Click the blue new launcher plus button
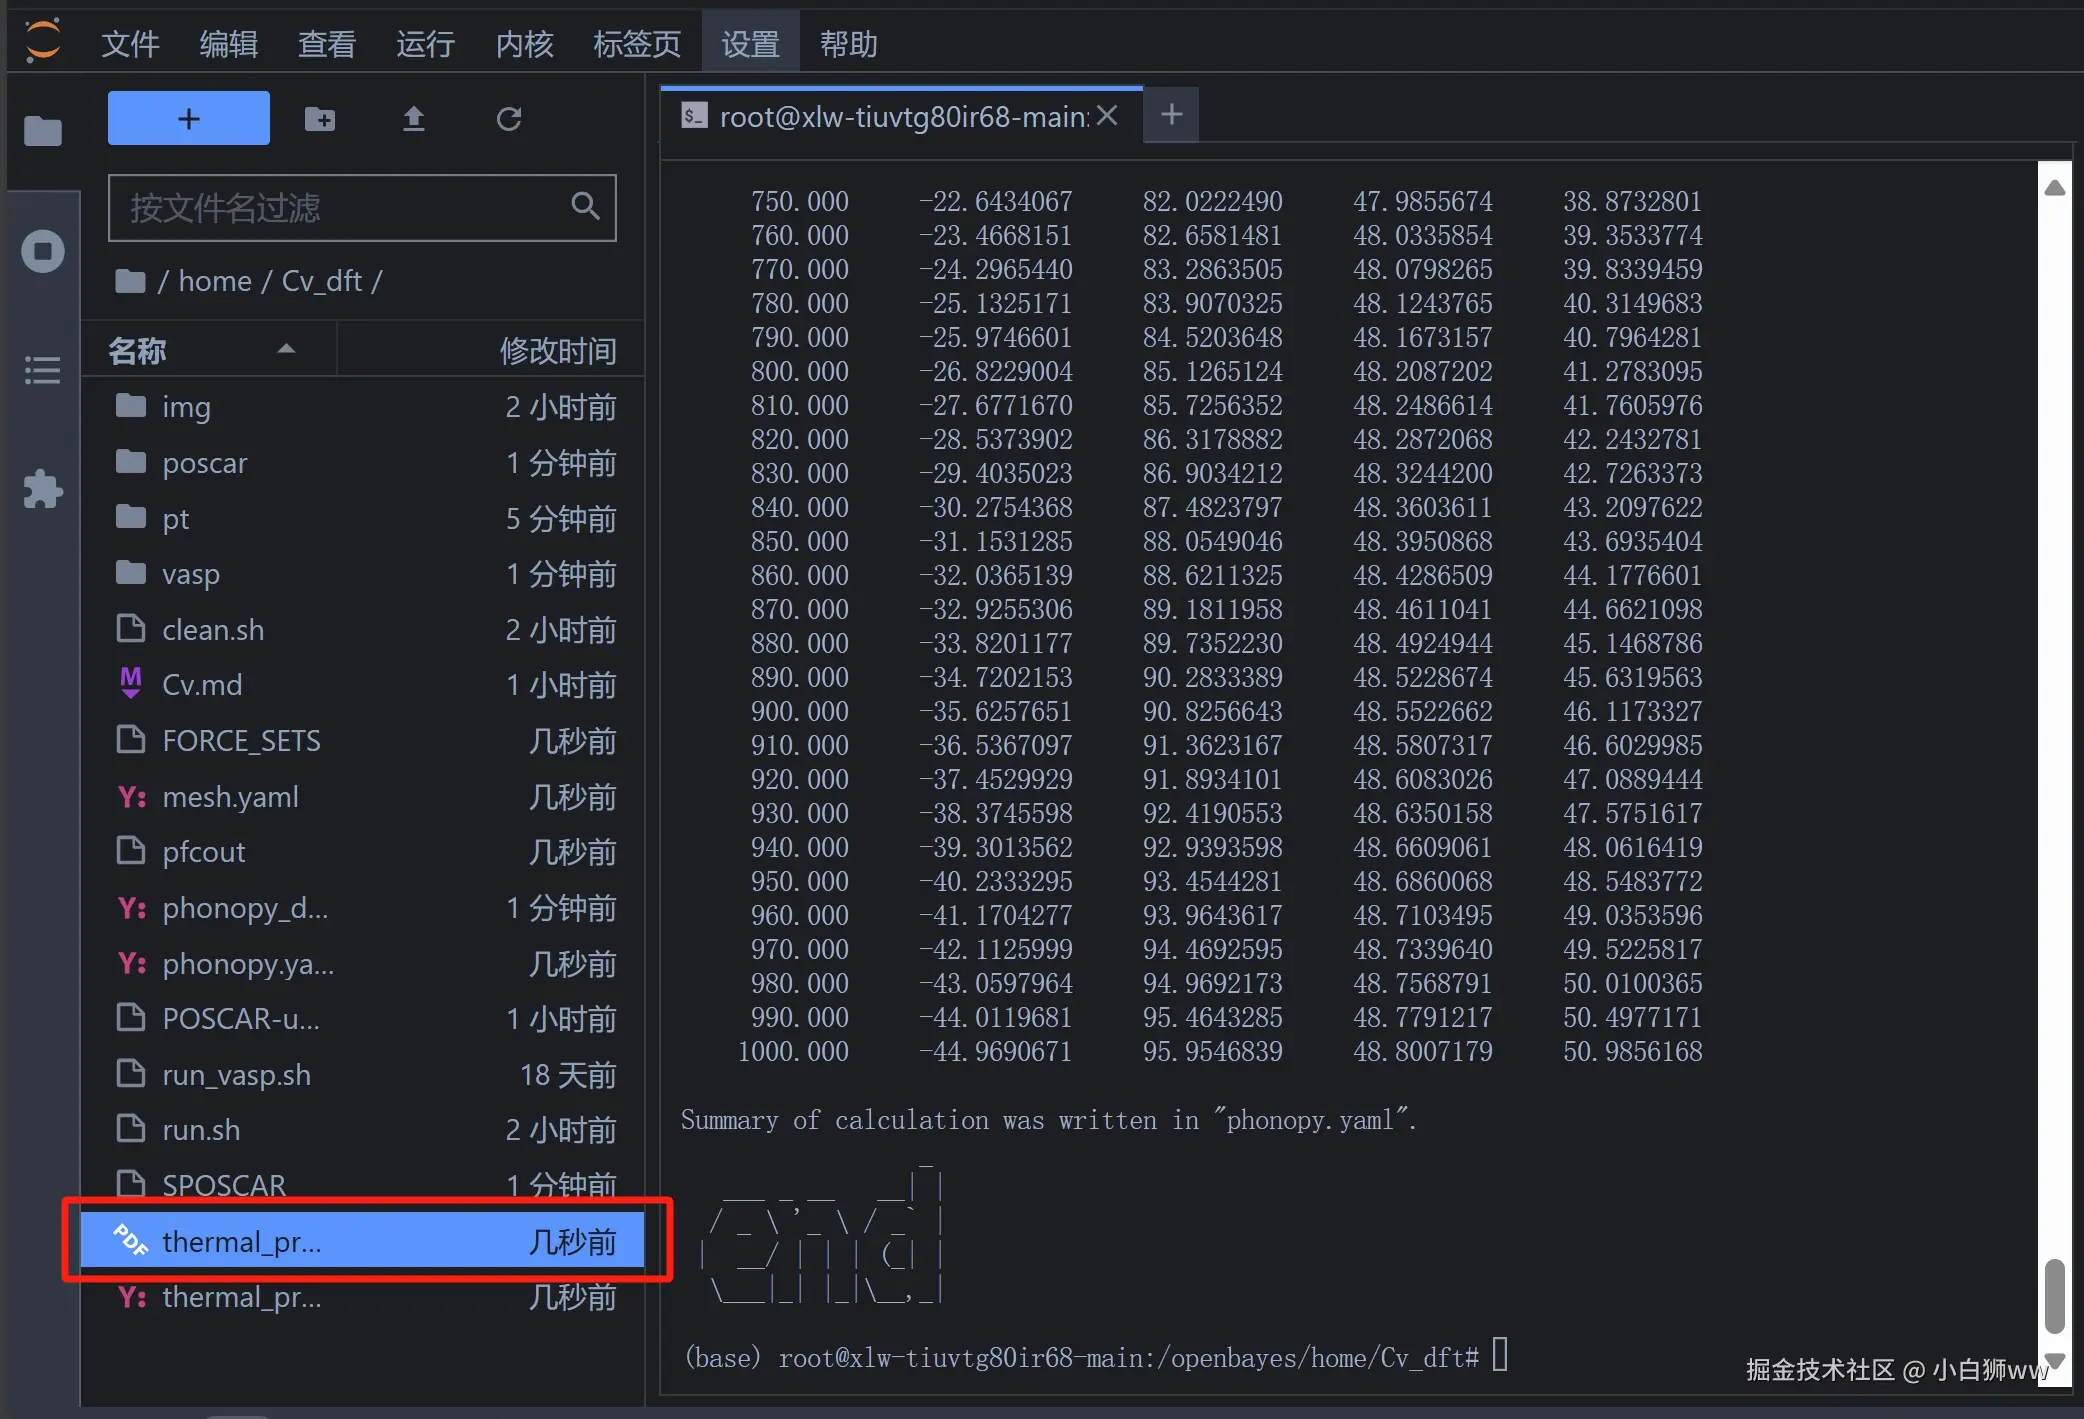 point(188,119)
